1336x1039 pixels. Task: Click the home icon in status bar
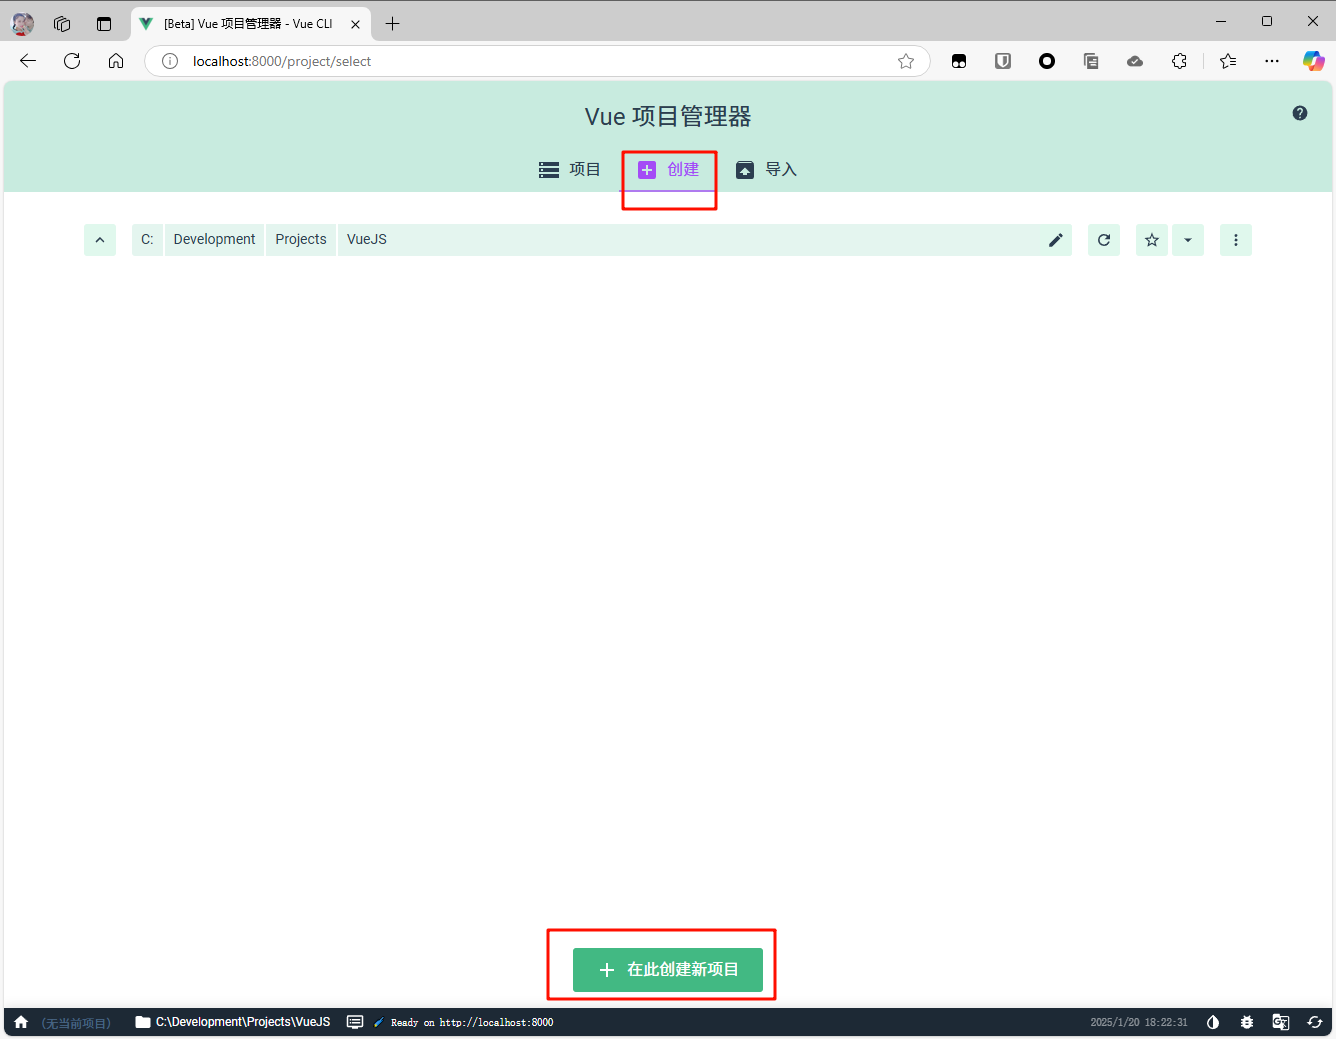coord(21,1022)
